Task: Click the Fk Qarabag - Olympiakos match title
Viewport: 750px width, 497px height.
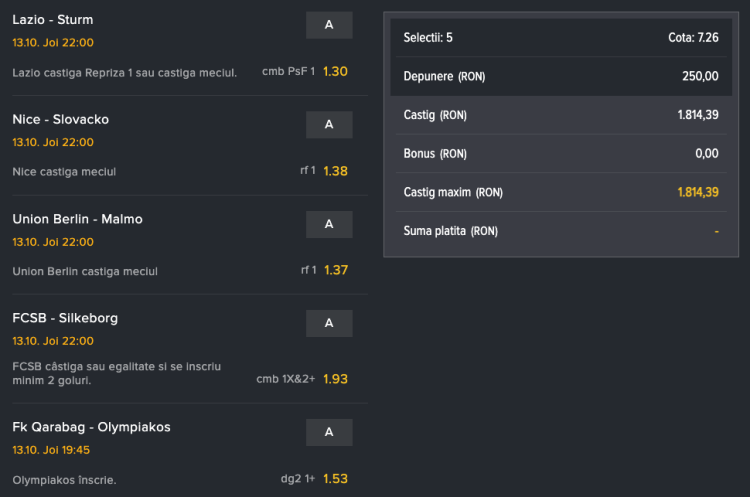Action: 91,427
